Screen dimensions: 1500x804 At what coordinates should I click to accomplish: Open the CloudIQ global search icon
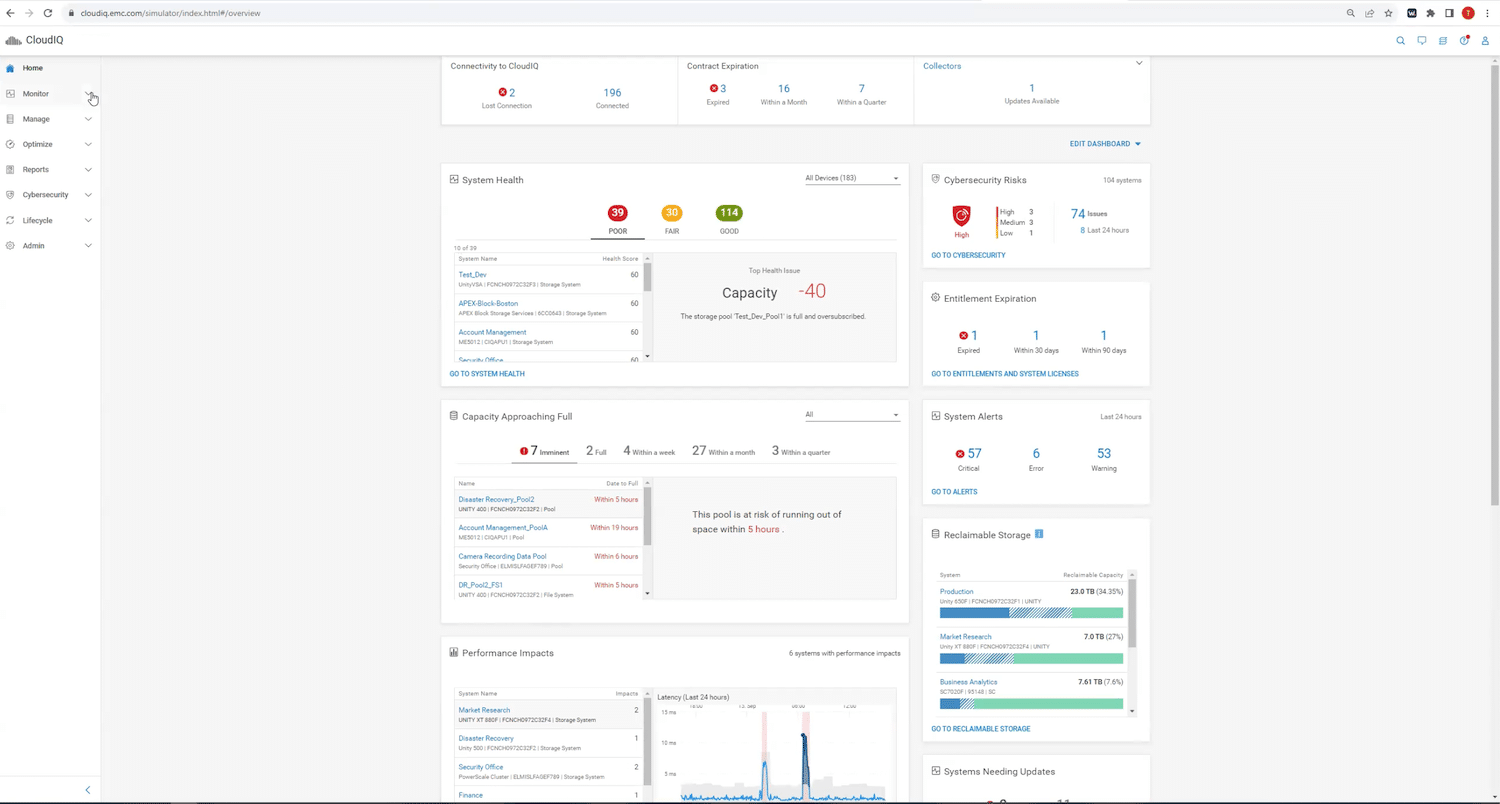pyautogui.click(x=1400, y=41)
